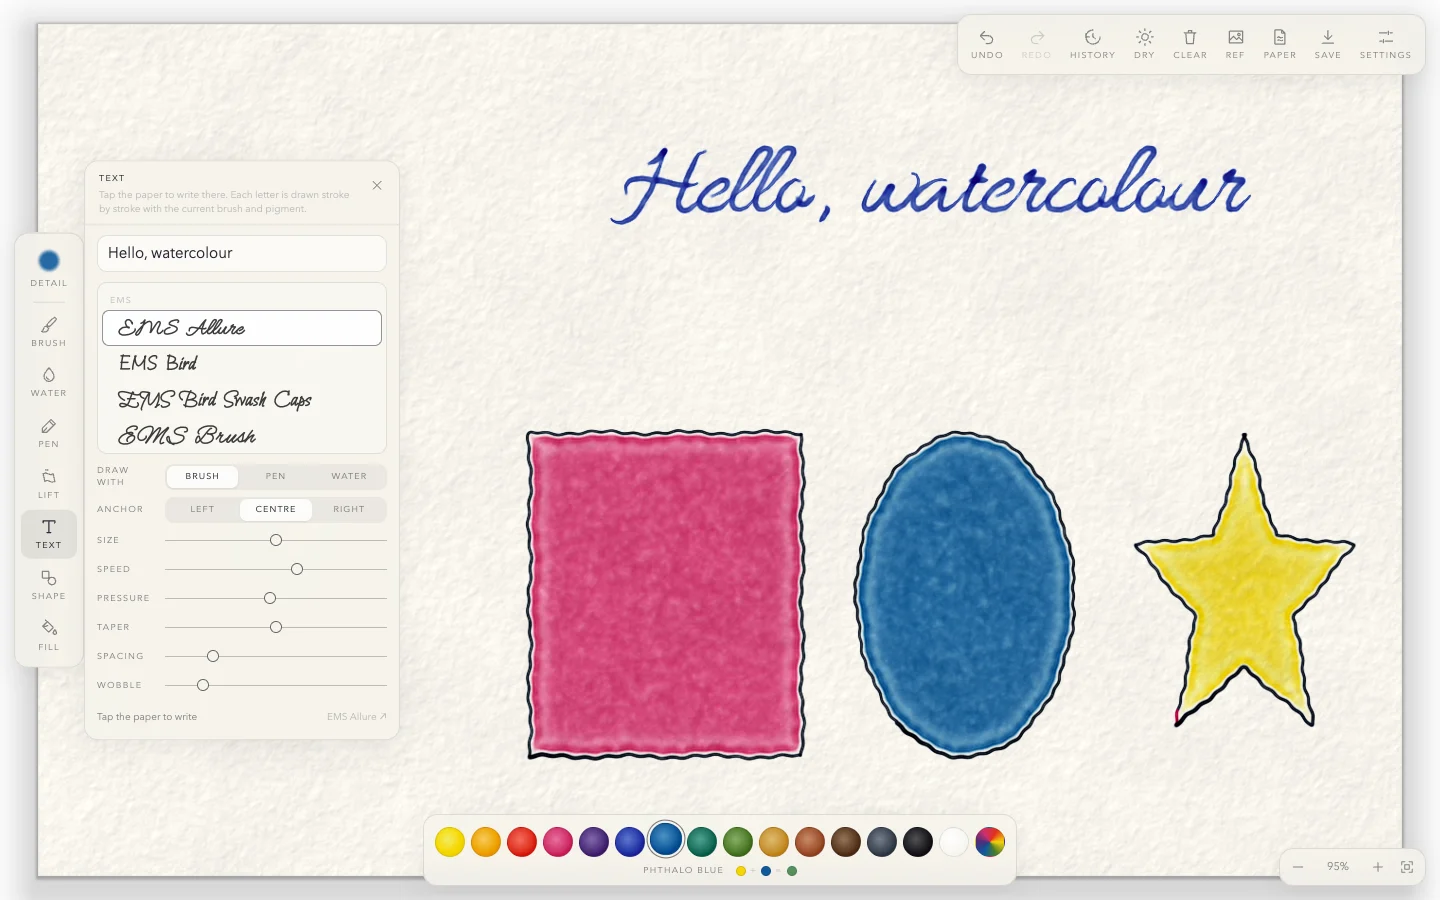Choose the EMS Bird font

pyautogui.click(x=242, y=363)
